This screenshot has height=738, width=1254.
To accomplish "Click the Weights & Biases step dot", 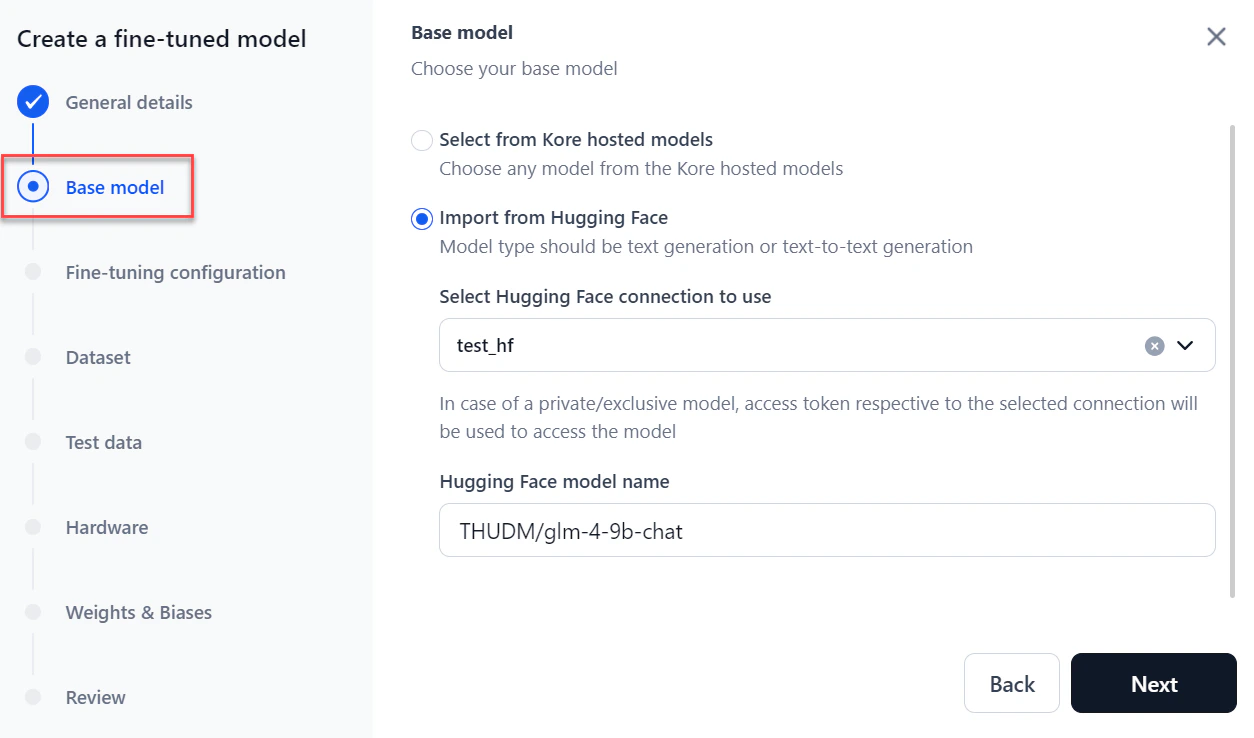I will click(33, 612).
